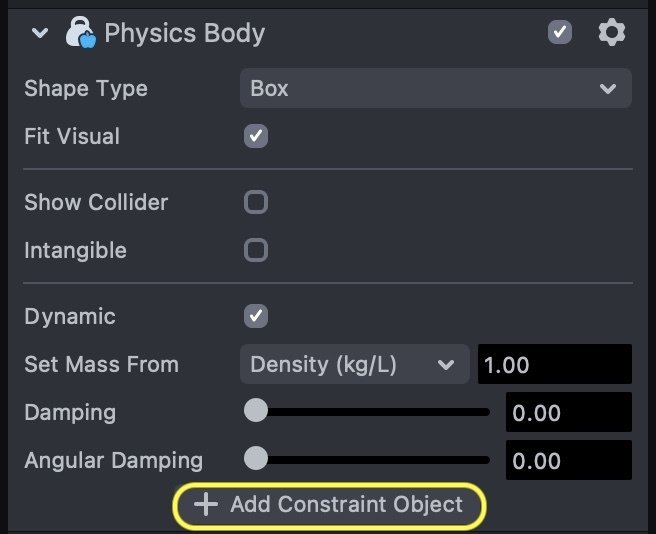656x534 pixels.
Task: Click the Angular Damping slider handle
Action: pyautogui.click(x=256, y=459)
